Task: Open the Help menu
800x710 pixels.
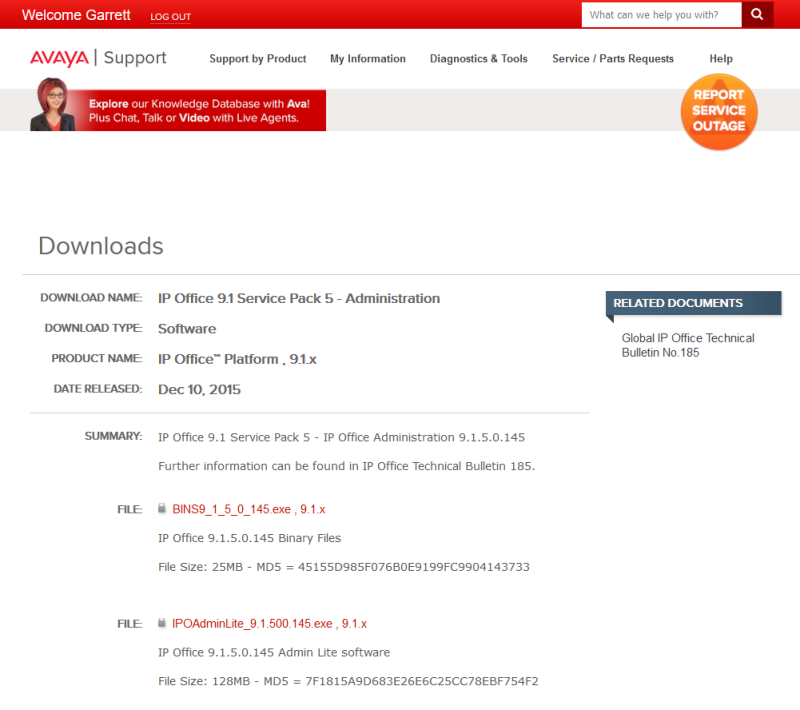Action: coord(721,59)
